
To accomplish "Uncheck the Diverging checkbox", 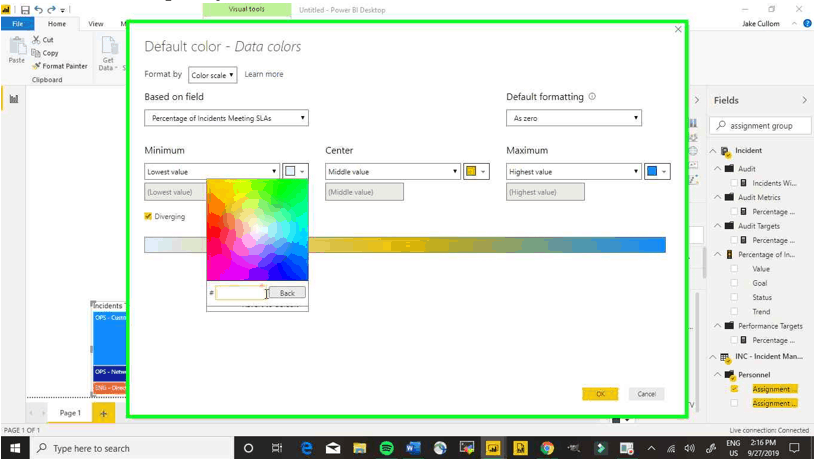I will (148, 216).
